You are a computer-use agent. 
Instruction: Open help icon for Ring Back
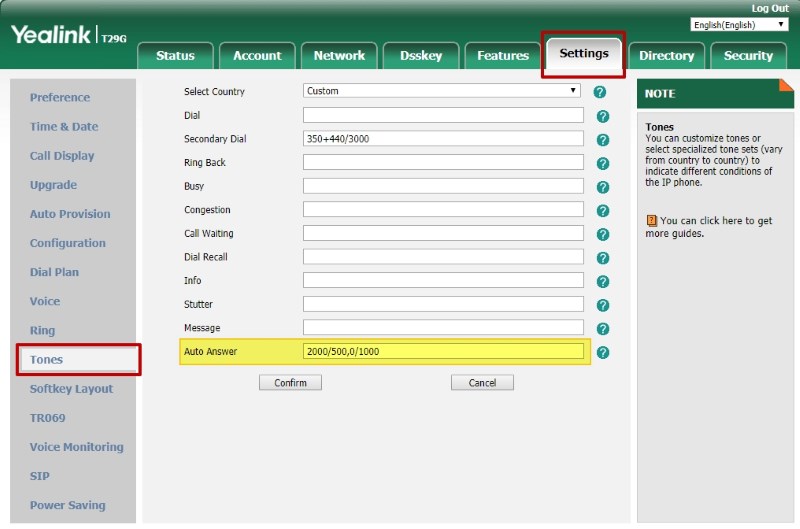click(x=603, y=164)
